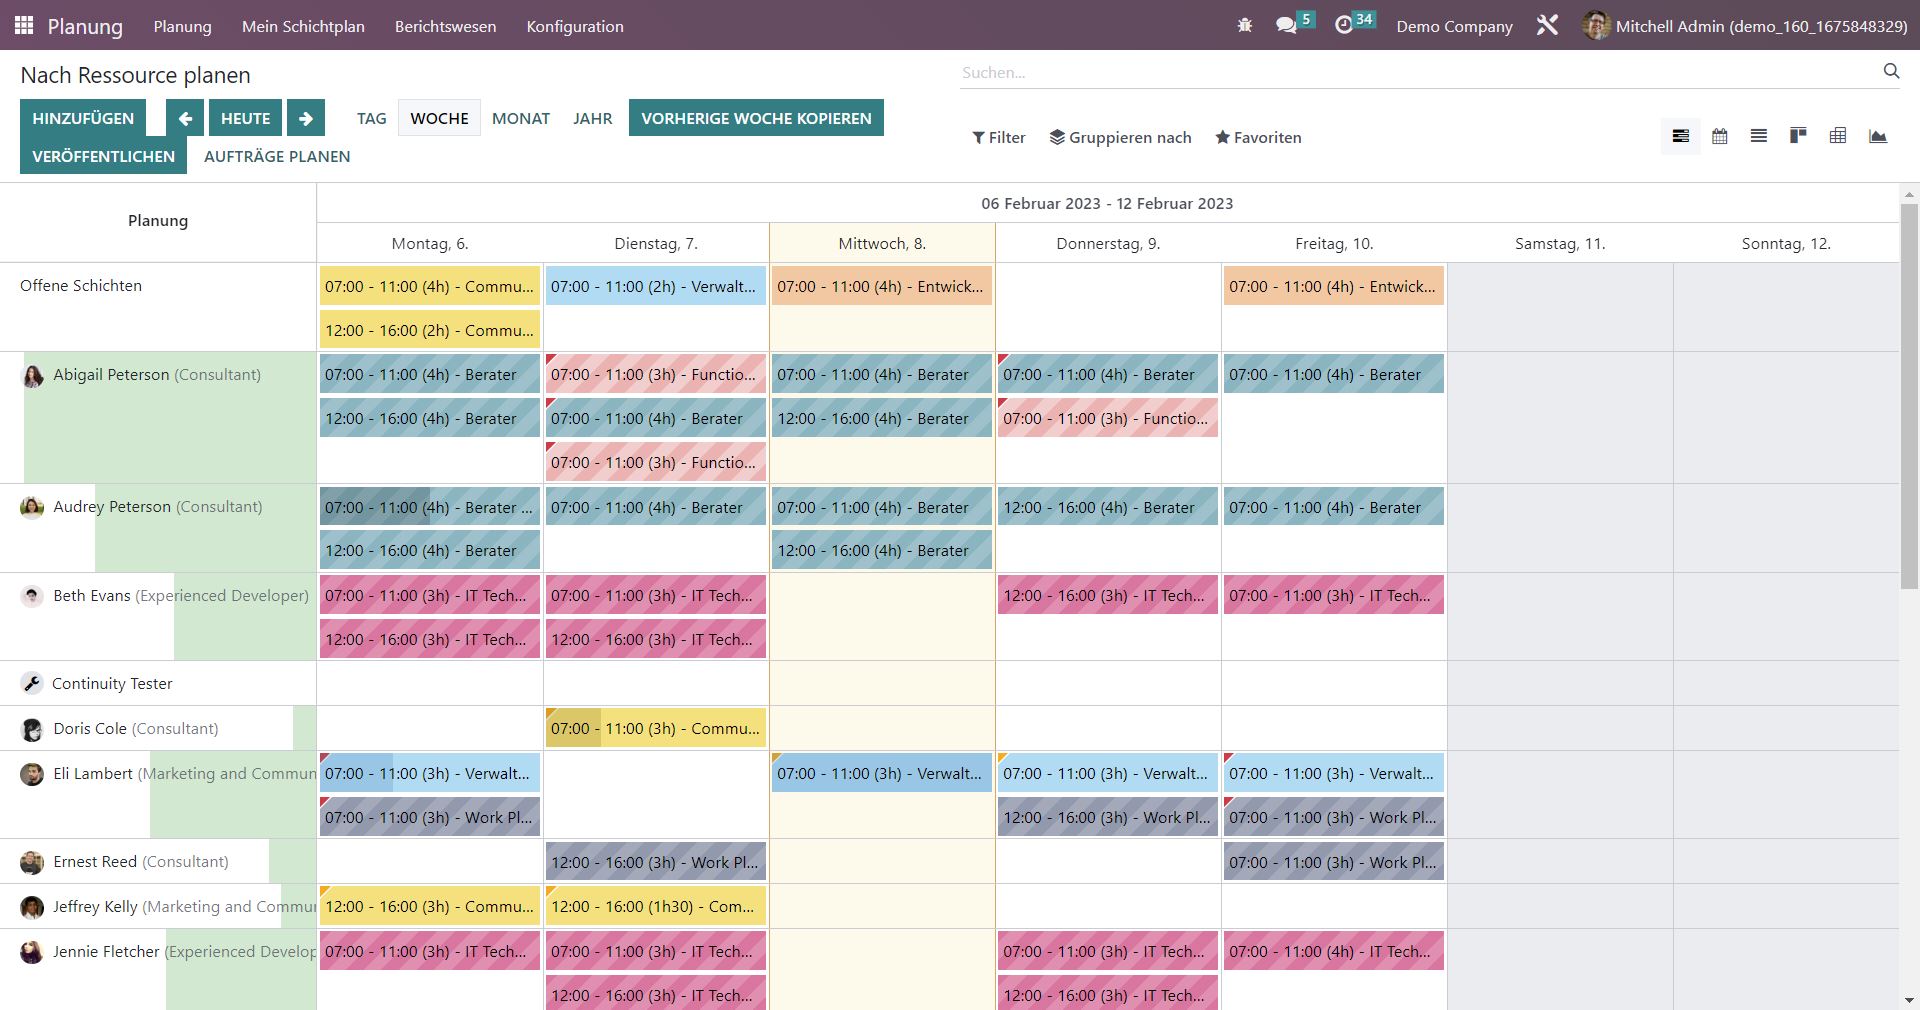Image resolution: width=1920 pixels, height=1010 pixels.
Task: Switch to the kanban view icon
Action: [x=1798, y=136]
